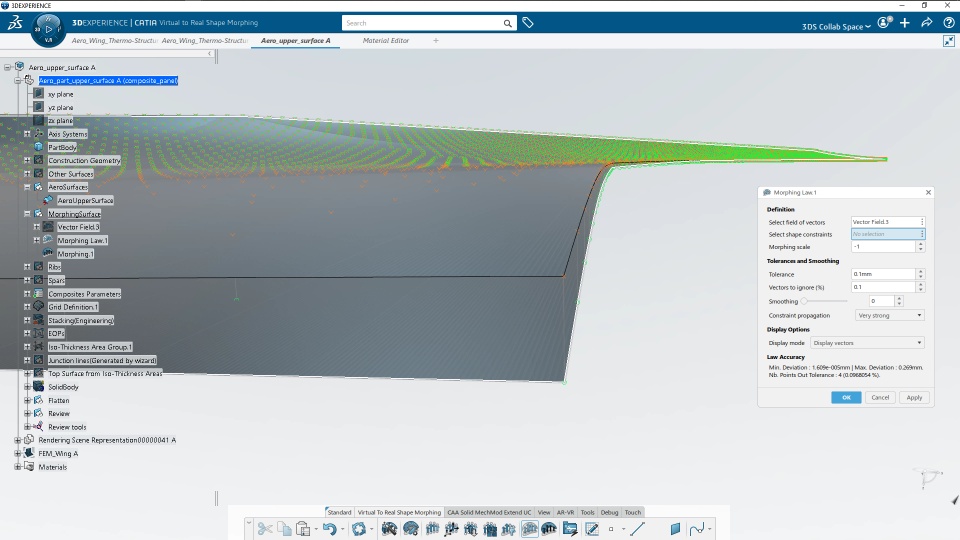Viewport: 960px width, 540px height.
Task: Close the Morphing Law.1 dialog
Action: coord(928,192)
